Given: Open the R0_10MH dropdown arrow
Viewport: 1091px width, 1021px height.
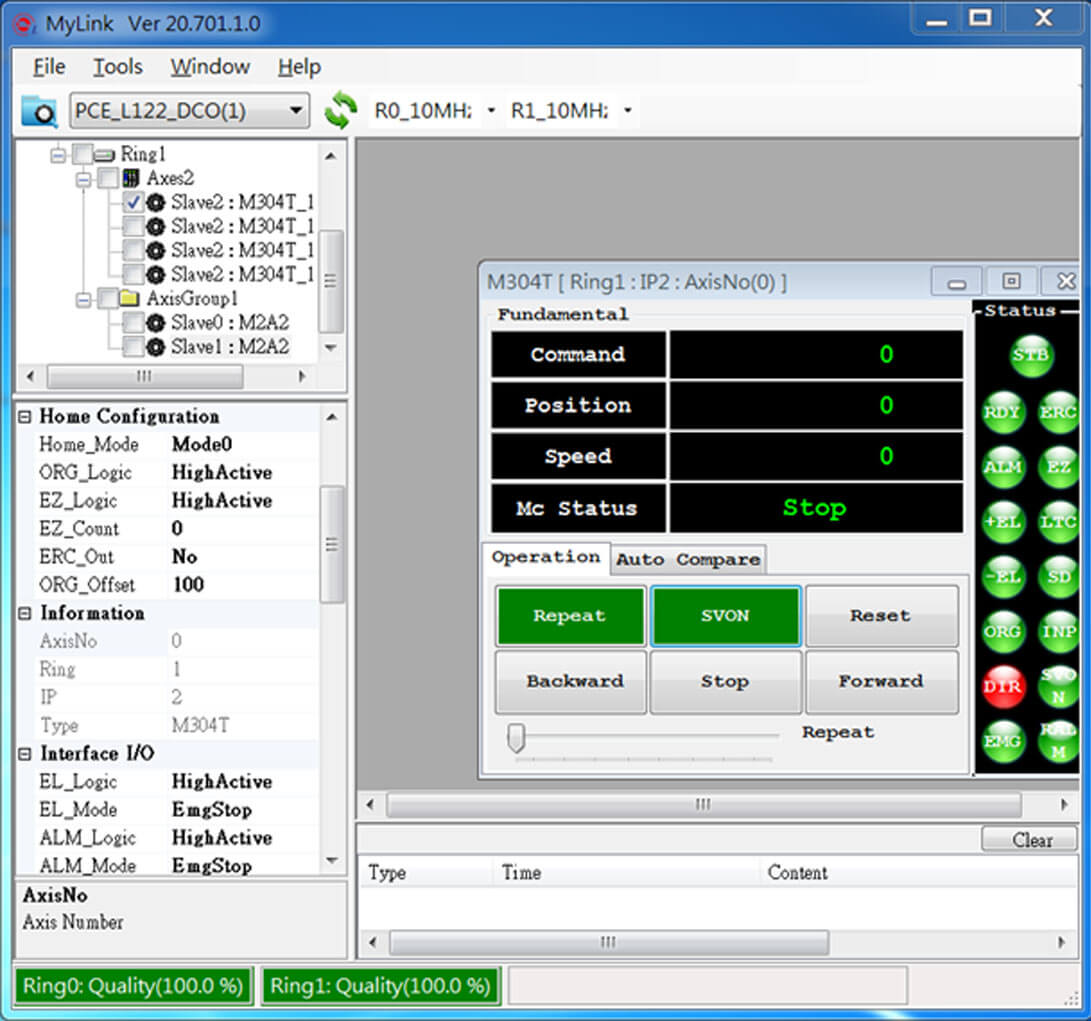Looking at the screenshot, I should pos(491,111).
